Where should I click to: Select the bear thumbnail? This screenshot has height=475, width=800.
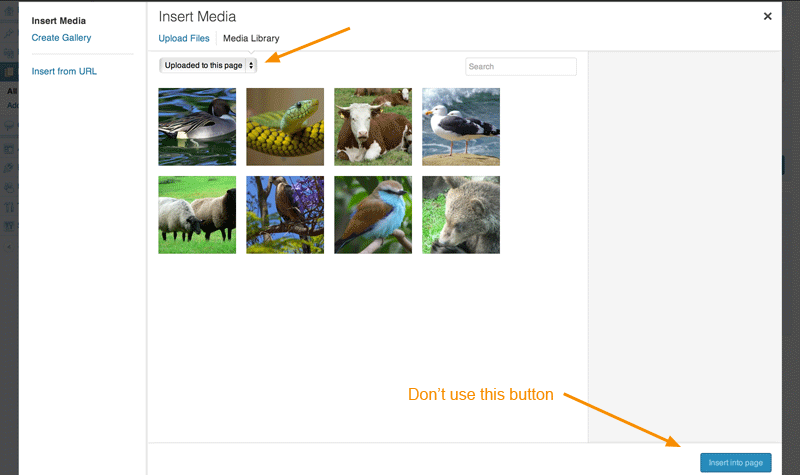(461, 215)
